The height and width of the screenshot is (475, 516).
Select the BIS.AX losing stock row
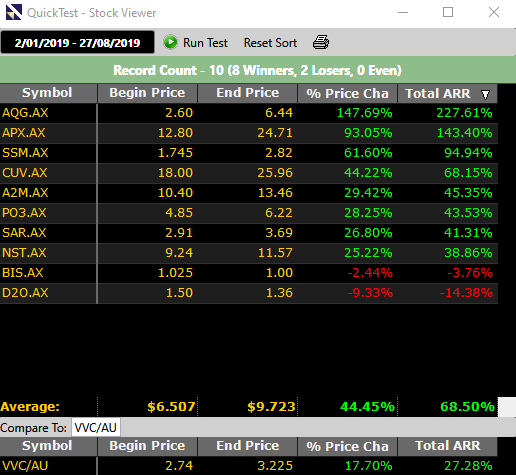[249, 273]
